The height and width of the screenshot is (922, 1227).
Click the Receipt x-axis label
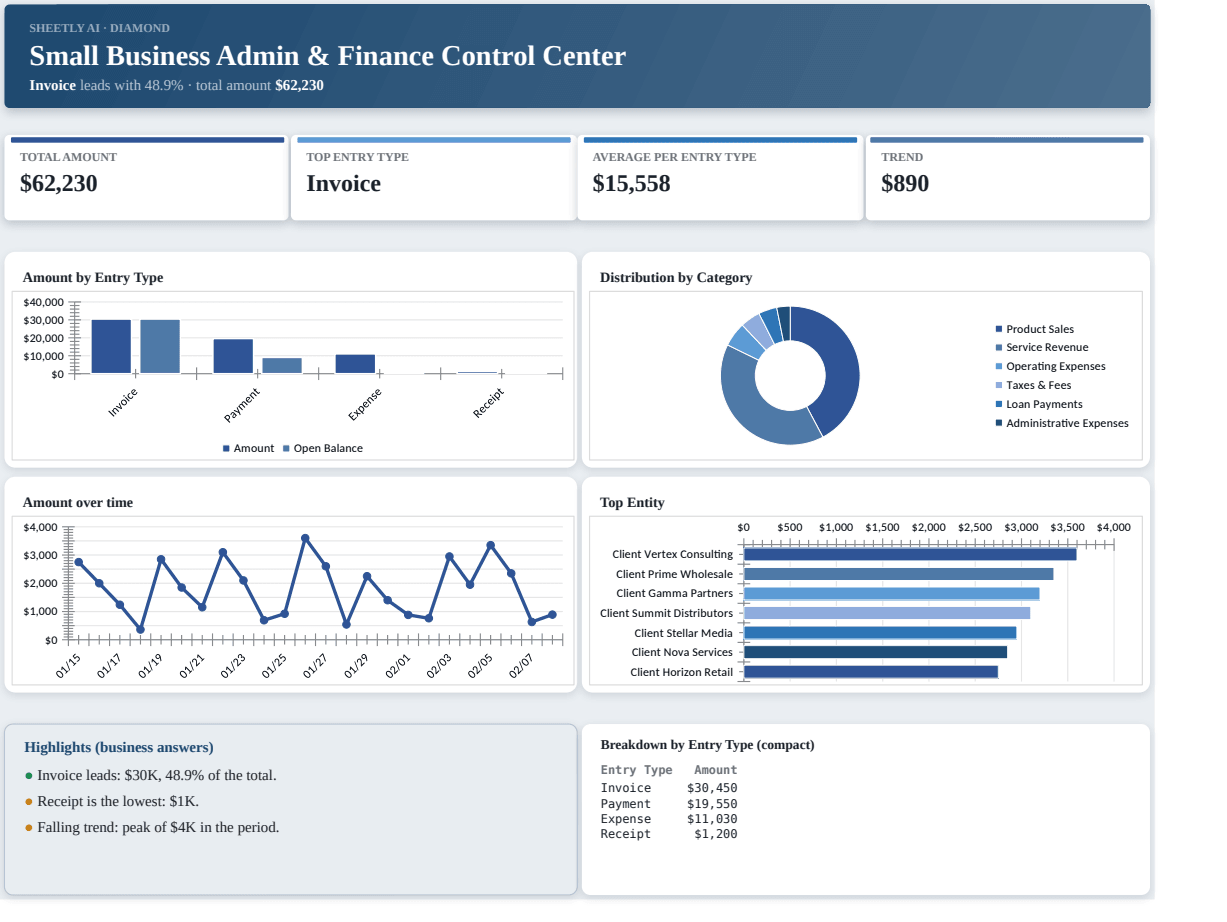coord(489,403)
